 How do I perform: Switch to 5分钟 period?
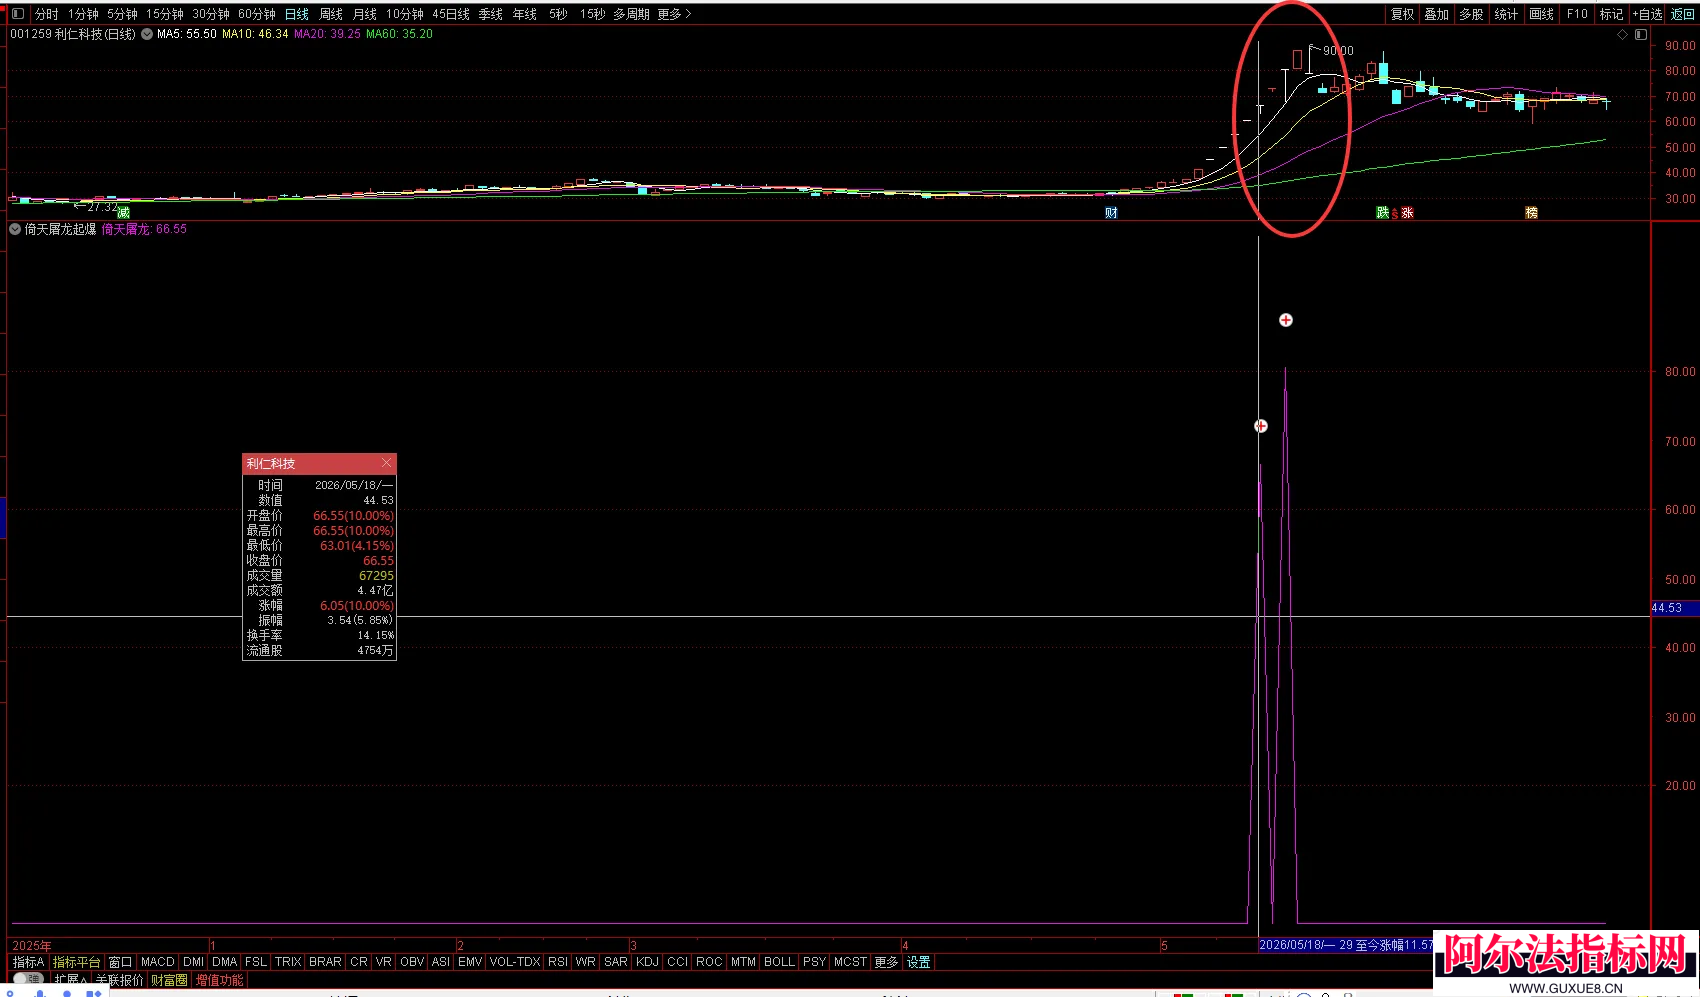point(122,14)
